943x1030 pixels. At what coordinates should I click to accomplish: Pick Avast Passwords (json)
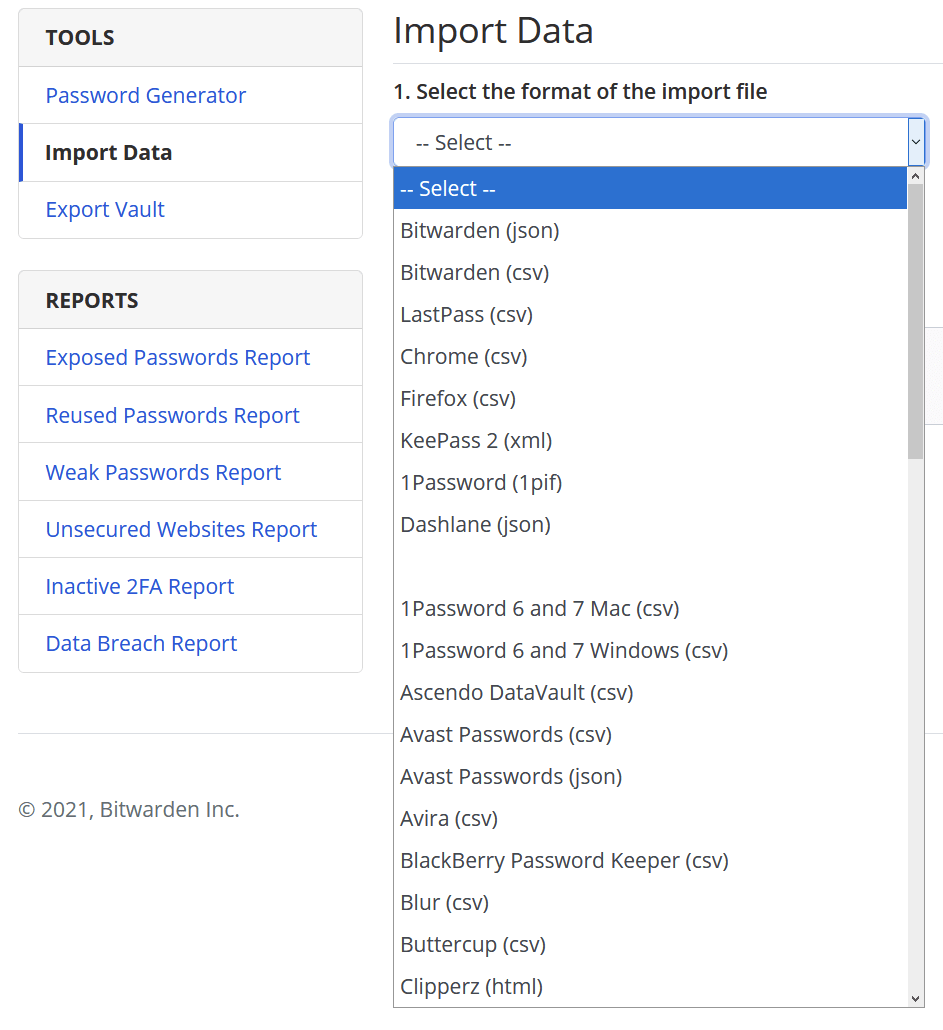650,777
